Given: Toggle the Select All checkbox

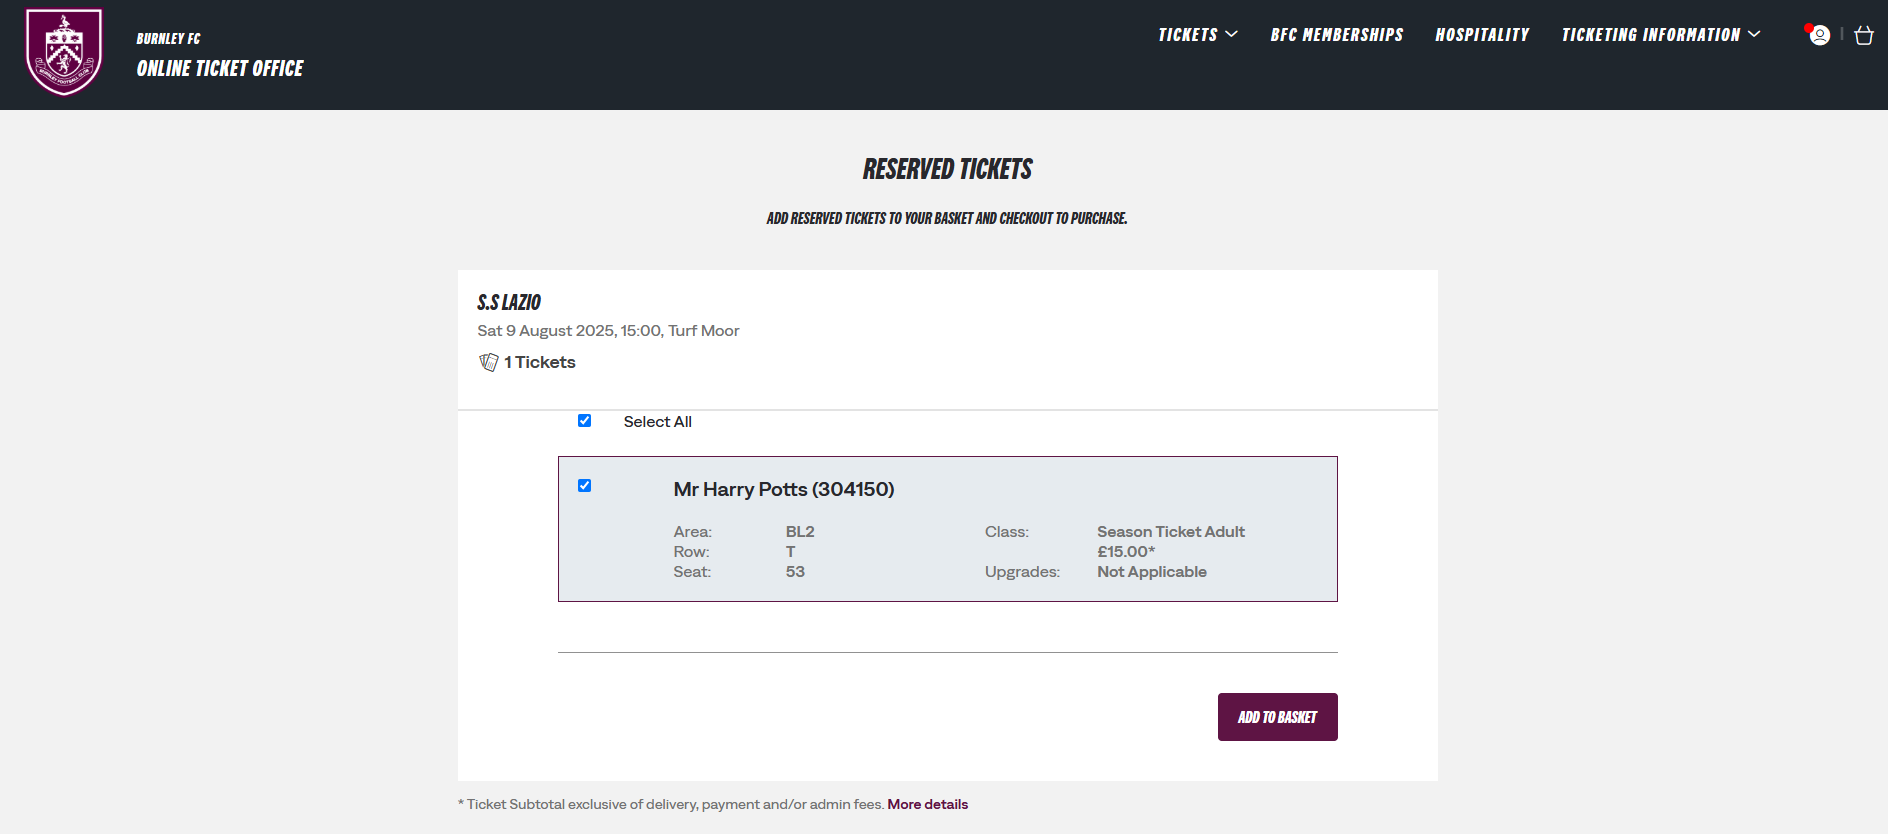Looking at the screenshot, I should (x=585, y=421).
